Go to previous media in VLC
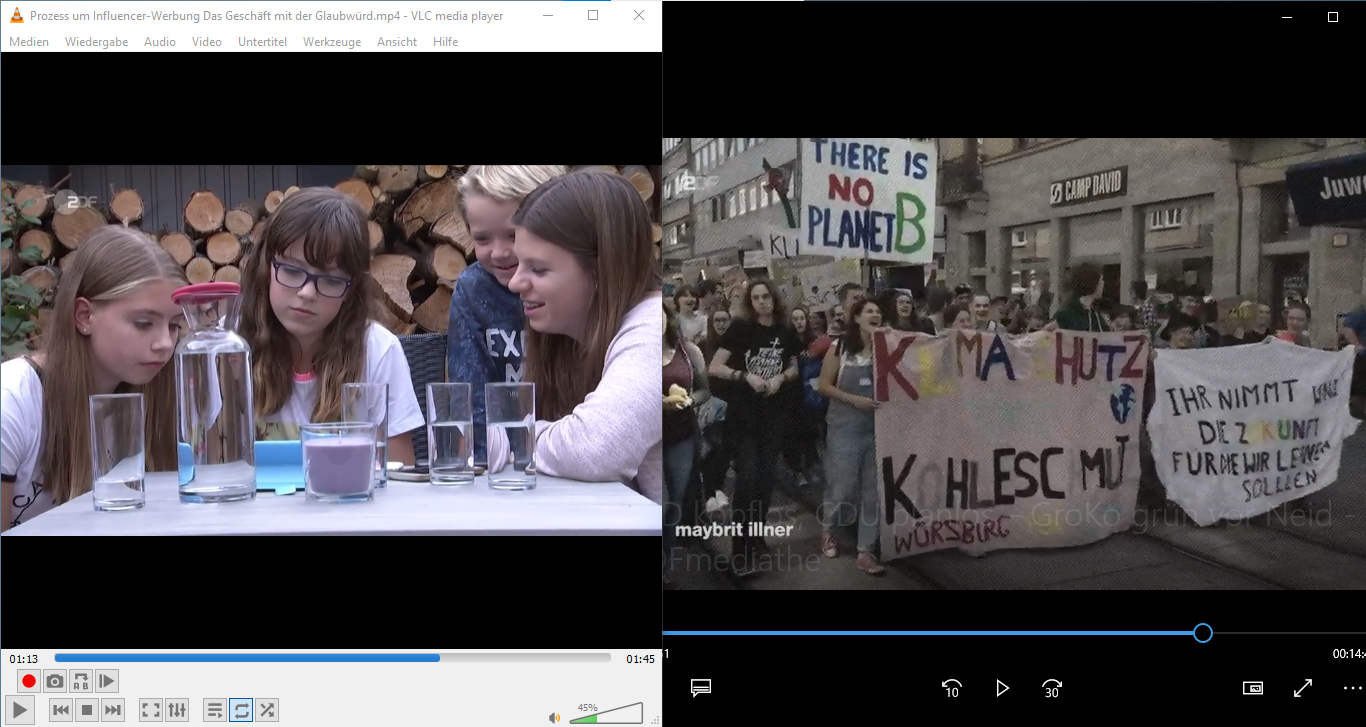 [x=61, y=711]
